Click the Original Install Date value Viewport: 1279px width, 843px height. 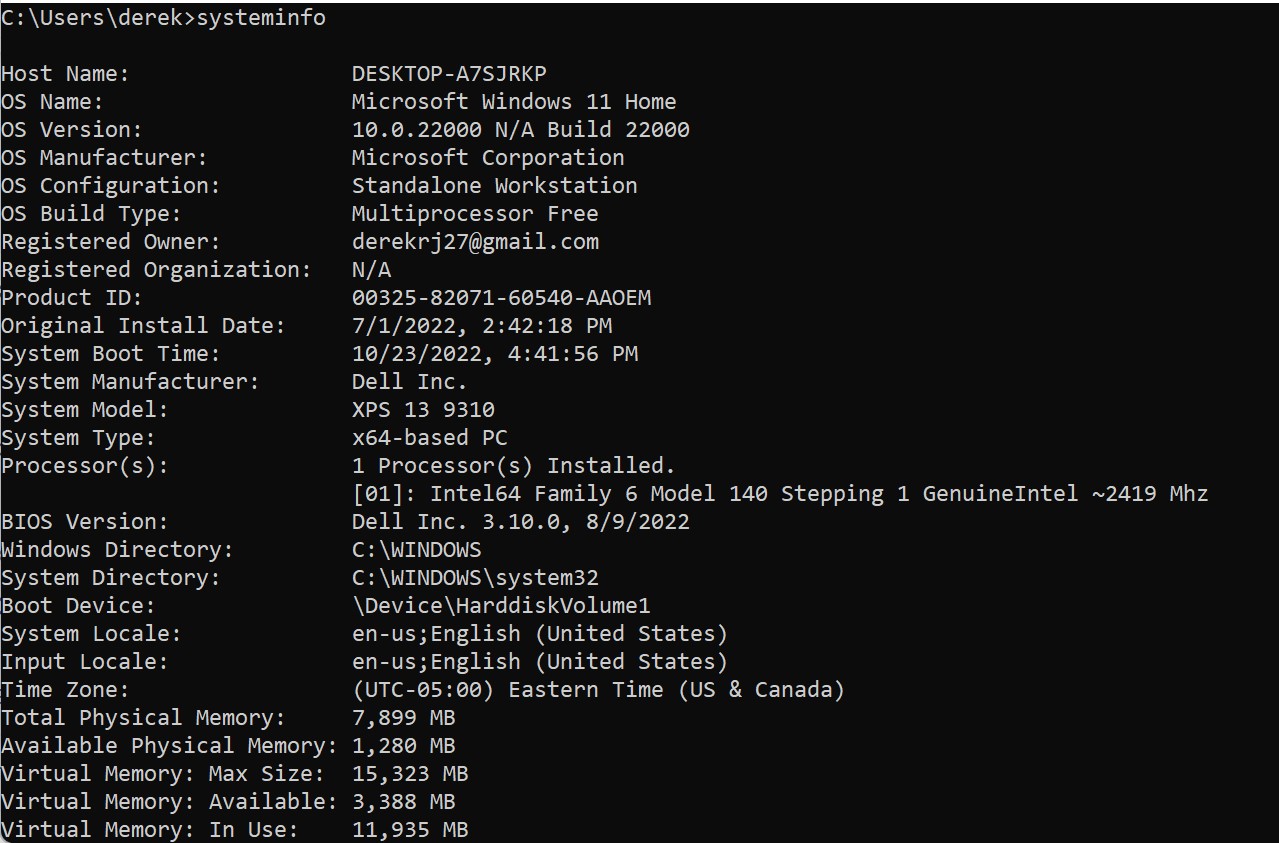coord(482,326)
